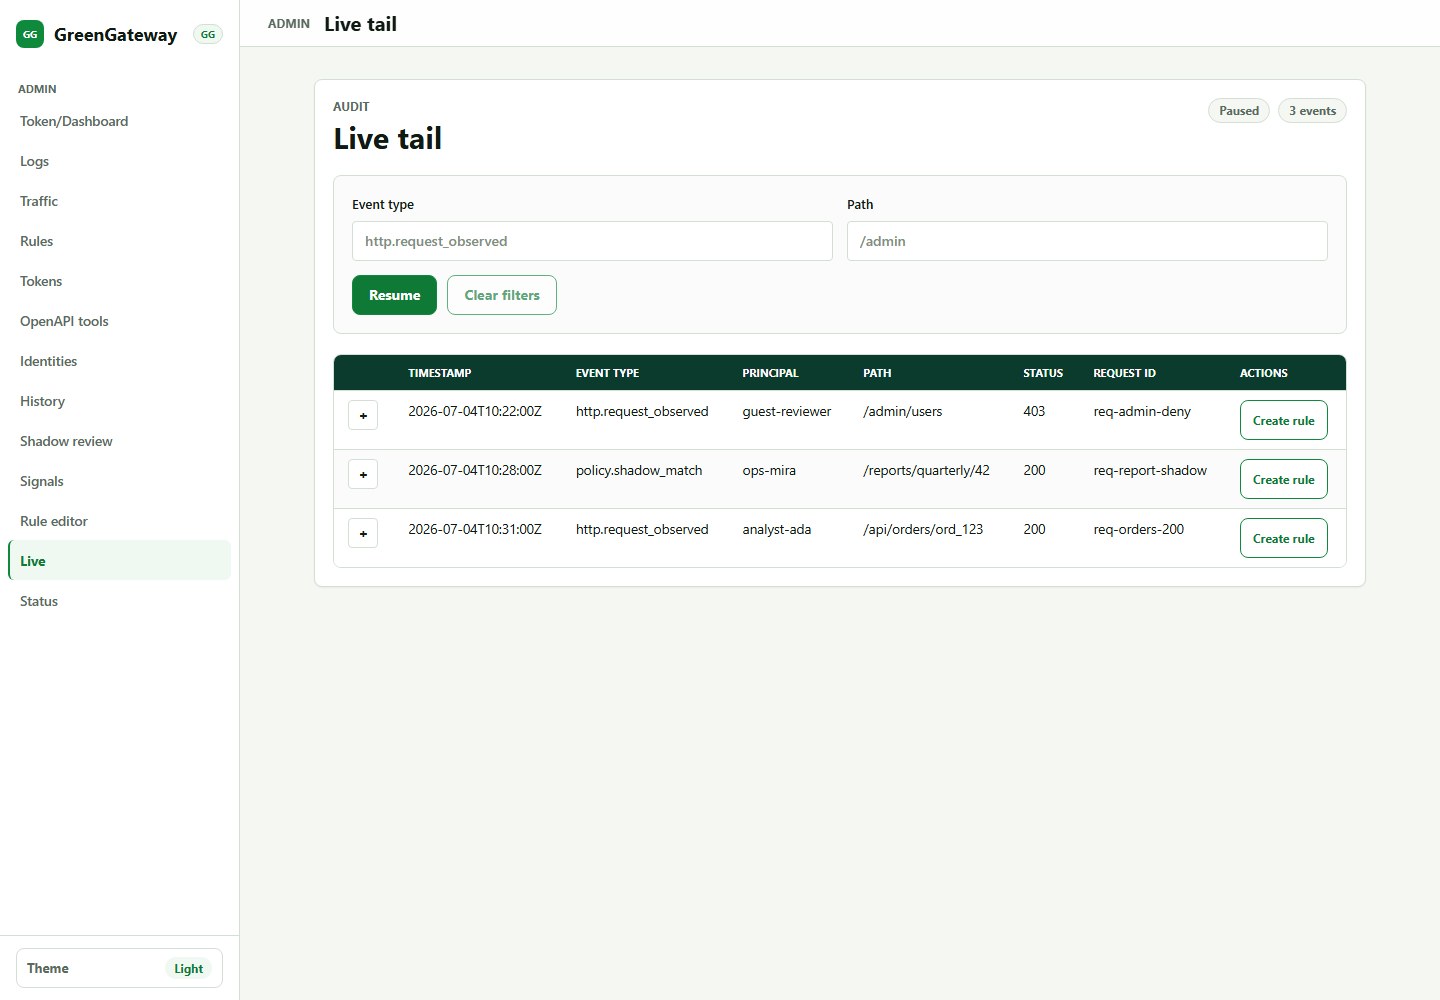Click the Principal column header
Screen dimensions: 1440x1000
(x=770, y=373)
